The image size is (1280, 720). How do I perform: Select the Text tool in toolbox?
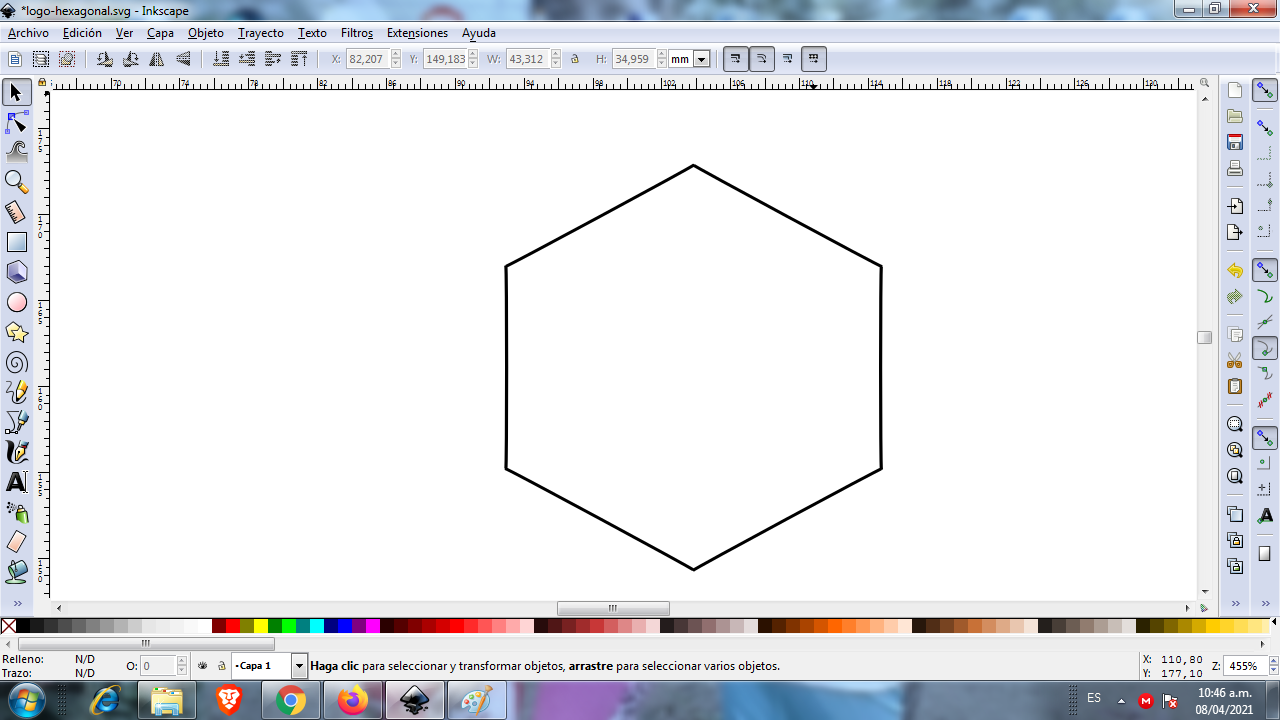(16, 482)
